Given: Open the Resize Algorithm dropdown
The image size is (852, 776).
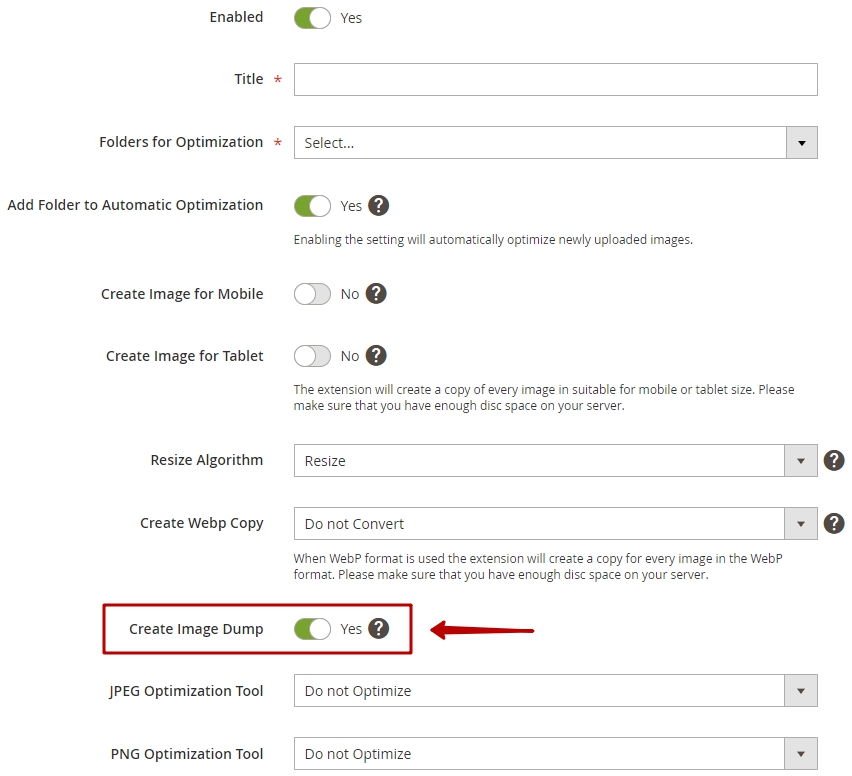Looking at the screenshot, I should [555, 461].
